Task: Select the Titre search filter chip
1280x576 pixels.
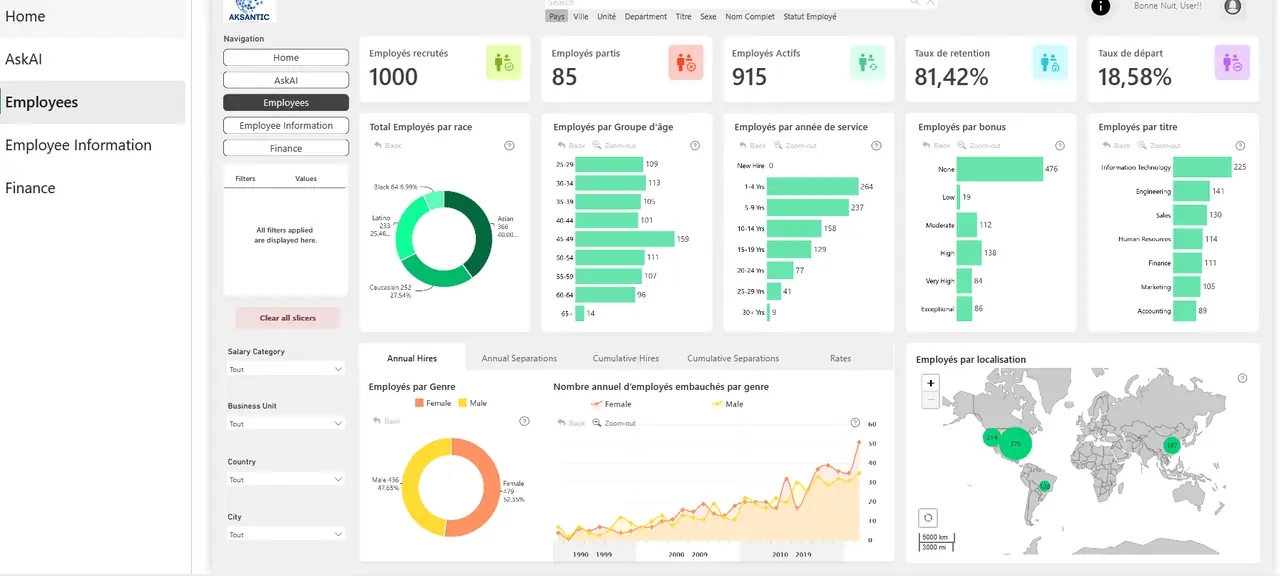Action: click(683, 16)
